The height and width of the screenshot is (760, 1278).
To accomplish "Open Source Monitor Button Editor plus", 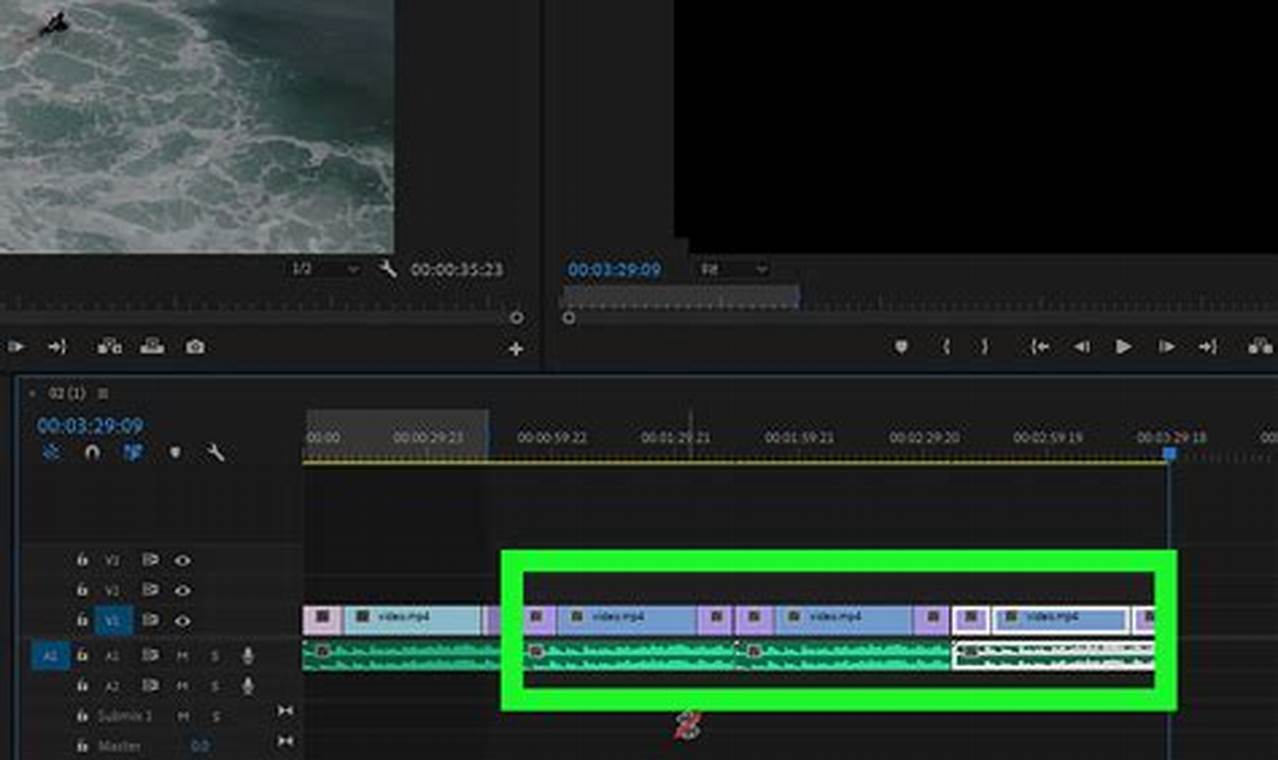I will pyautogui.click(x=516, y=349).
